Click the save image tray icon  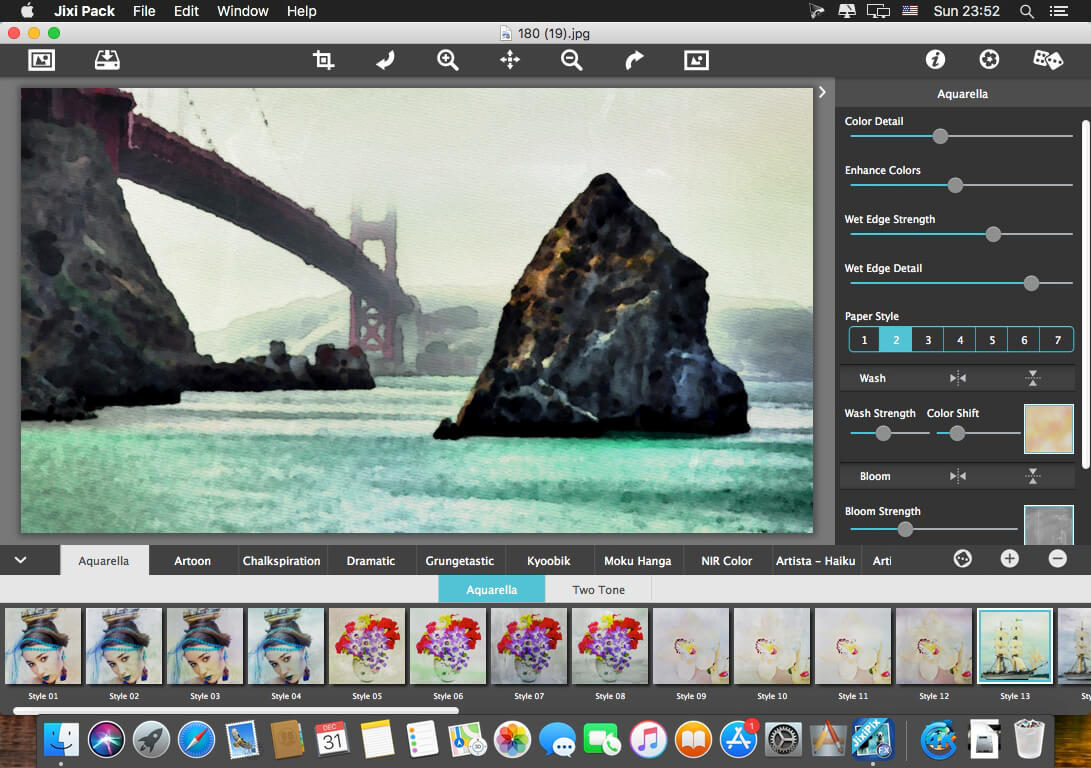coord(107,60)
